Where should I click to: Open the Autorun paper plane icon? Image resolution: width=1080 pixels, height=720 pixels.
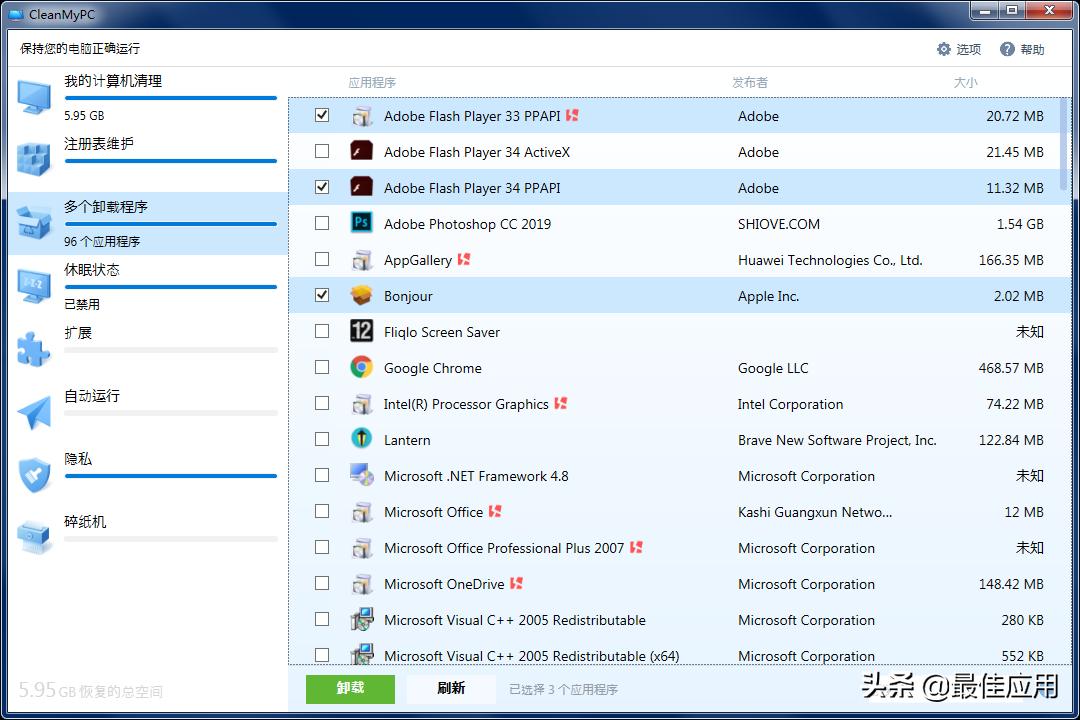click(x=35, y=412)
